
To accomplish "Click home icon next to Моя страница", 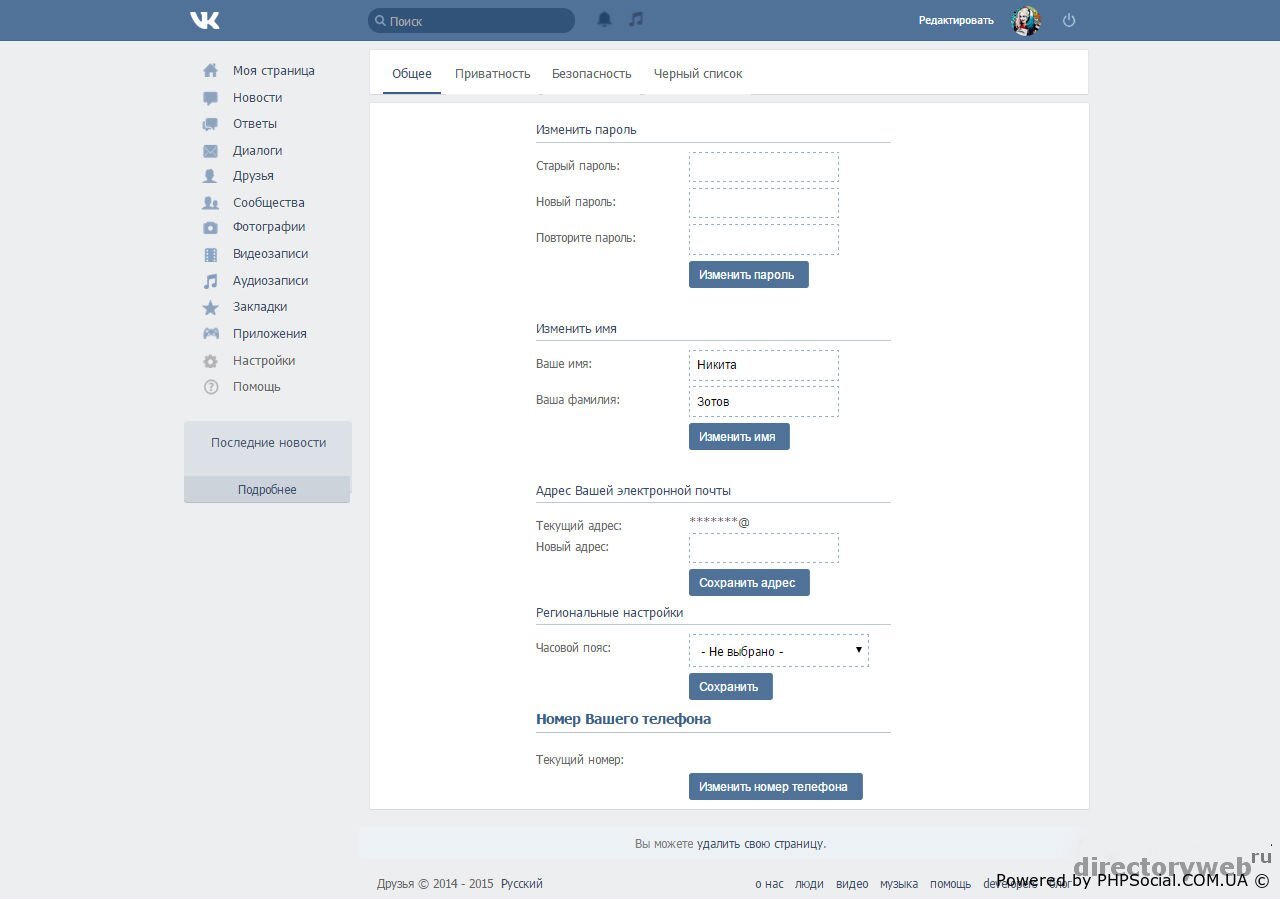I will point(210,71).
